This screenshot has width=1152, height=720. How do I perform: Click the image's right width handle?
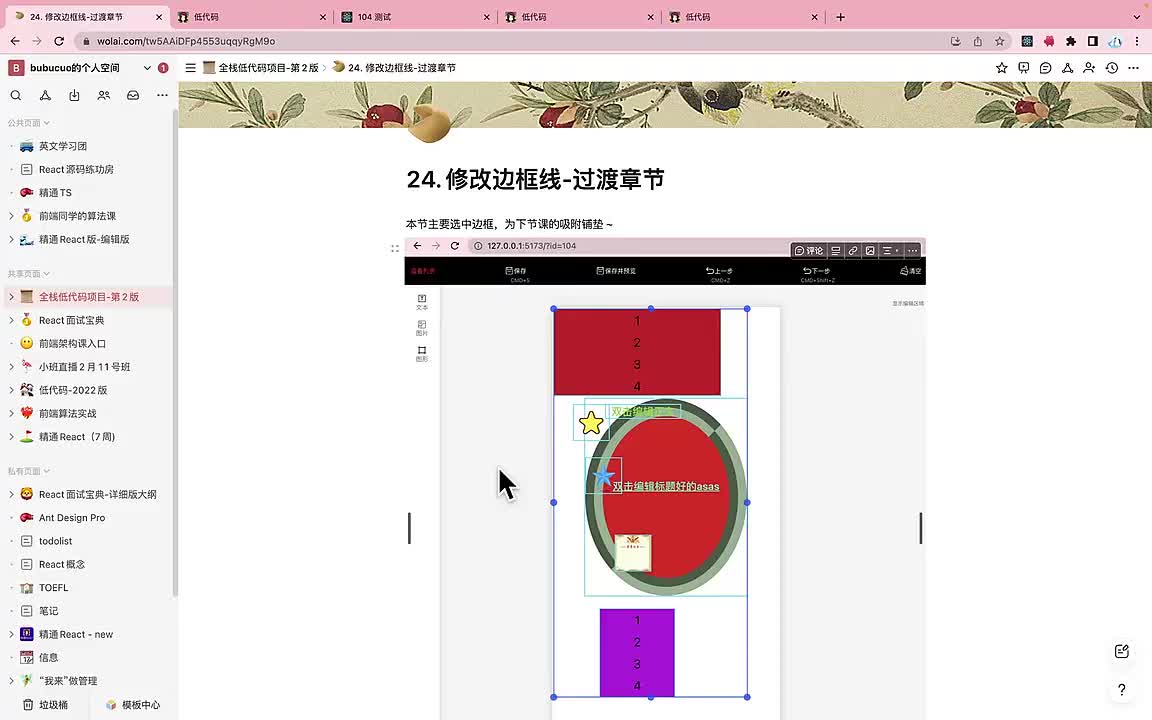[x=921, y=528]
